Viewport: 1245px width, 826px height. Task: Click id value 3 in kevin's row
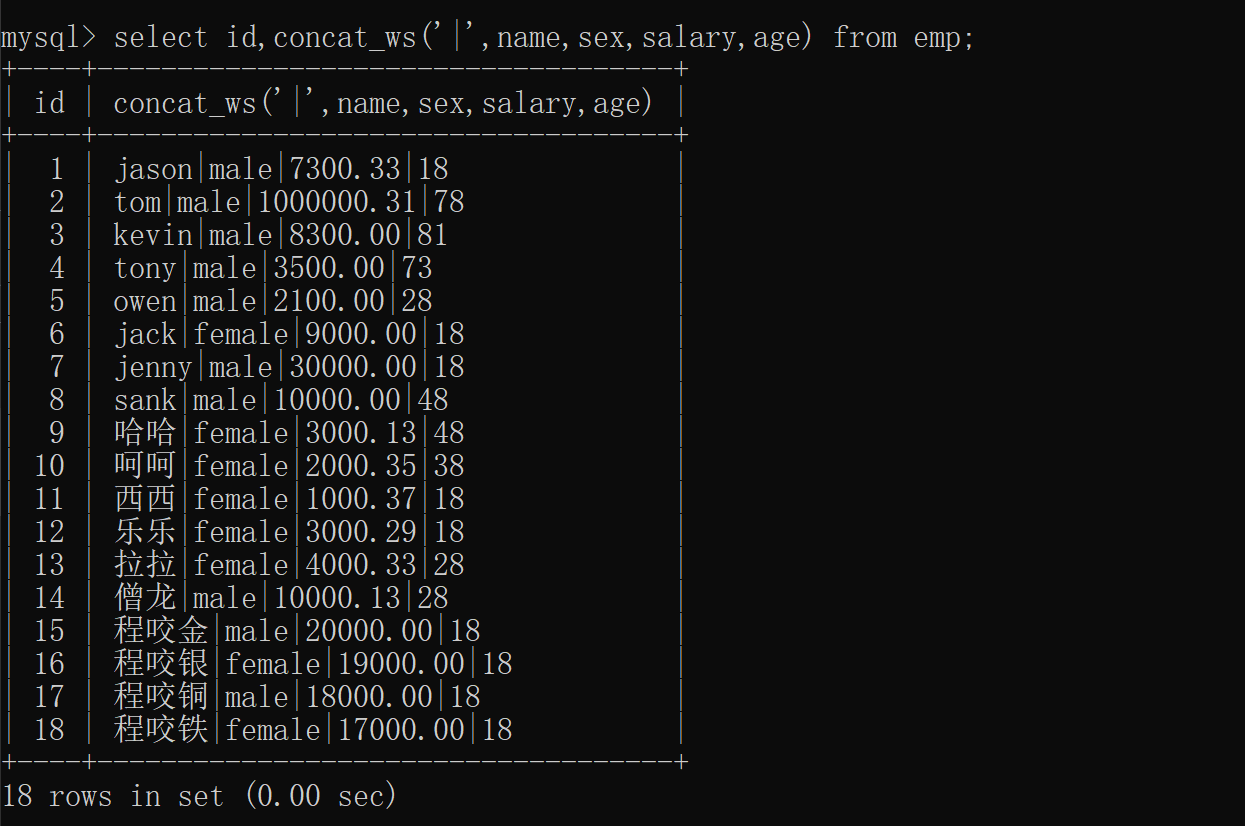(57, 235)
